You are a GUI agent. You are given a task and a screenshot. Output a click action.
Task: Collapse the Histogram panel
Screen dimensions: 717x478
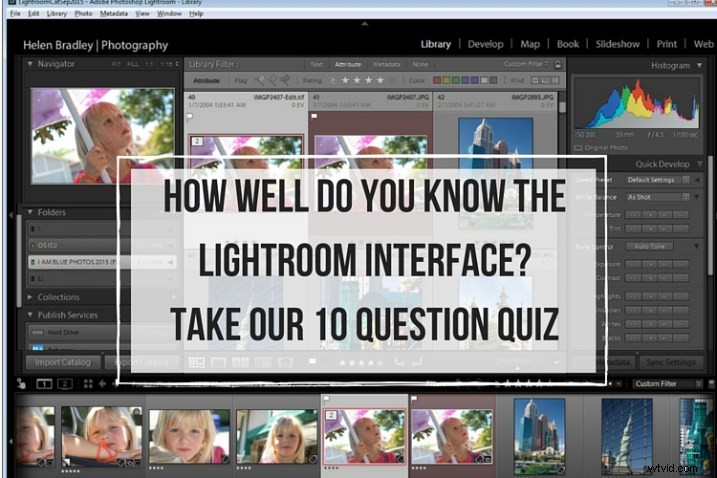click(700, 65)
